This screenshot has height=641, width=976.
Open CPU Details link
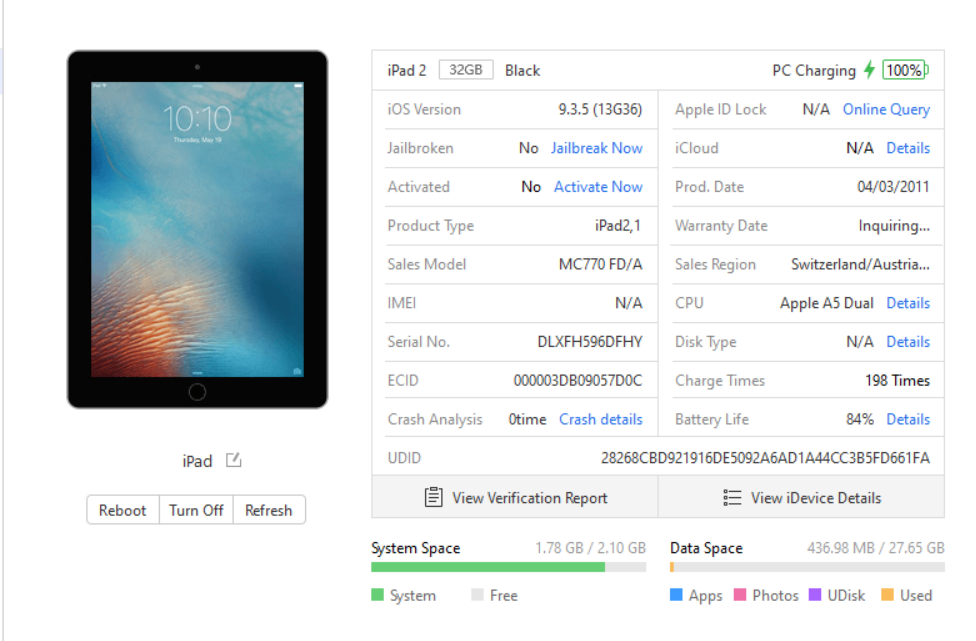908,303
